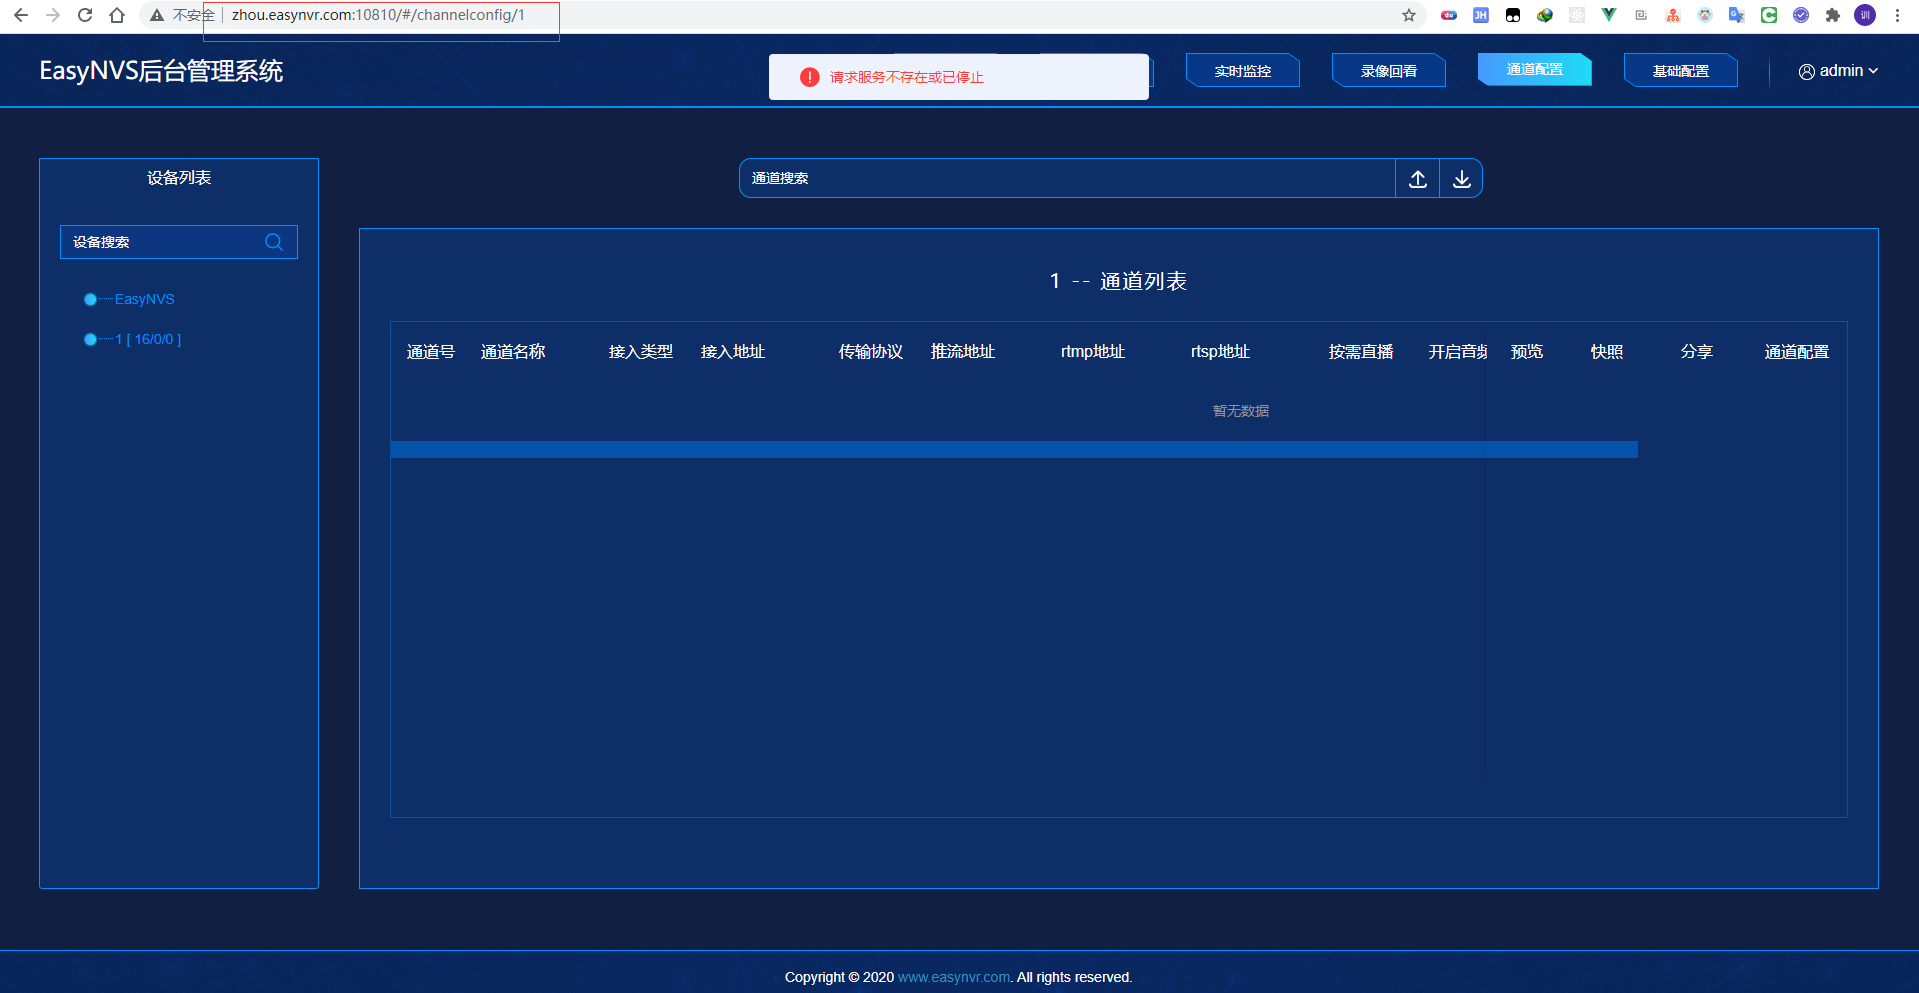Click the not-secure warning icon in the address bar
Image resolution: width=1919 pixels, height=993 pixels.
(x=157, y=15)
